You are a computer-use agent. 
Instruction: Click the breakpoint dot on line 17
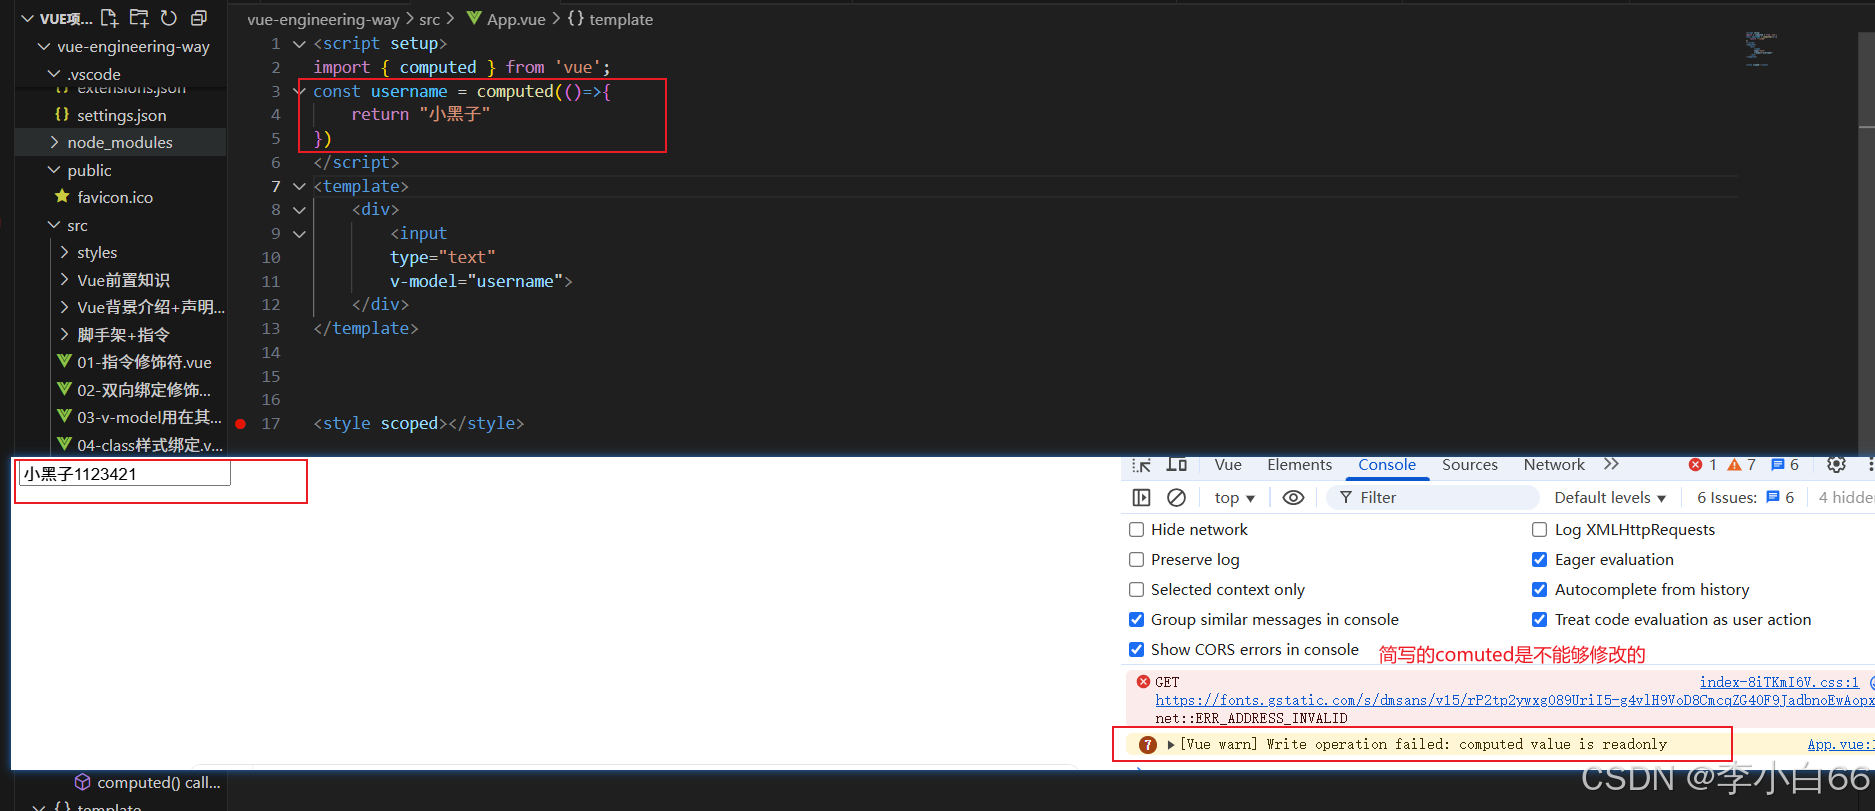240,424
